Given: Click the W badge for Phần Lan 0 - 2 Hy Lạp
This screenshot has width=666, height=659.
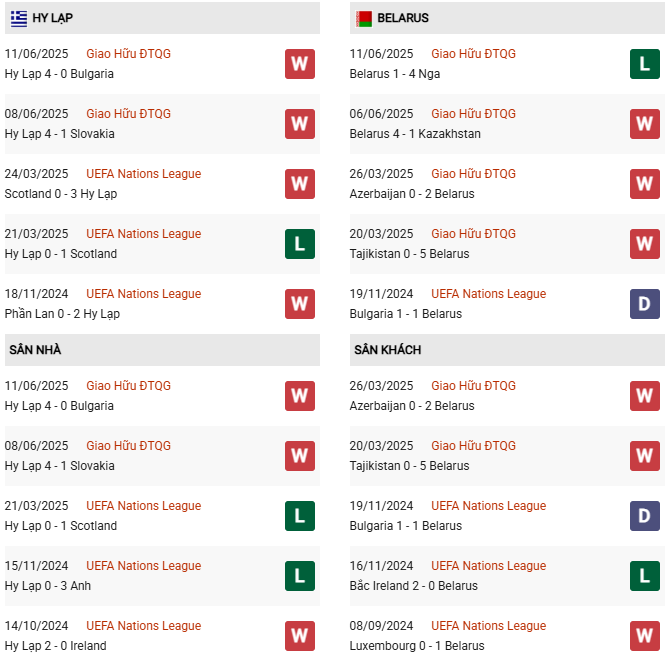Looking at the screenshot, I should point(299,304).
